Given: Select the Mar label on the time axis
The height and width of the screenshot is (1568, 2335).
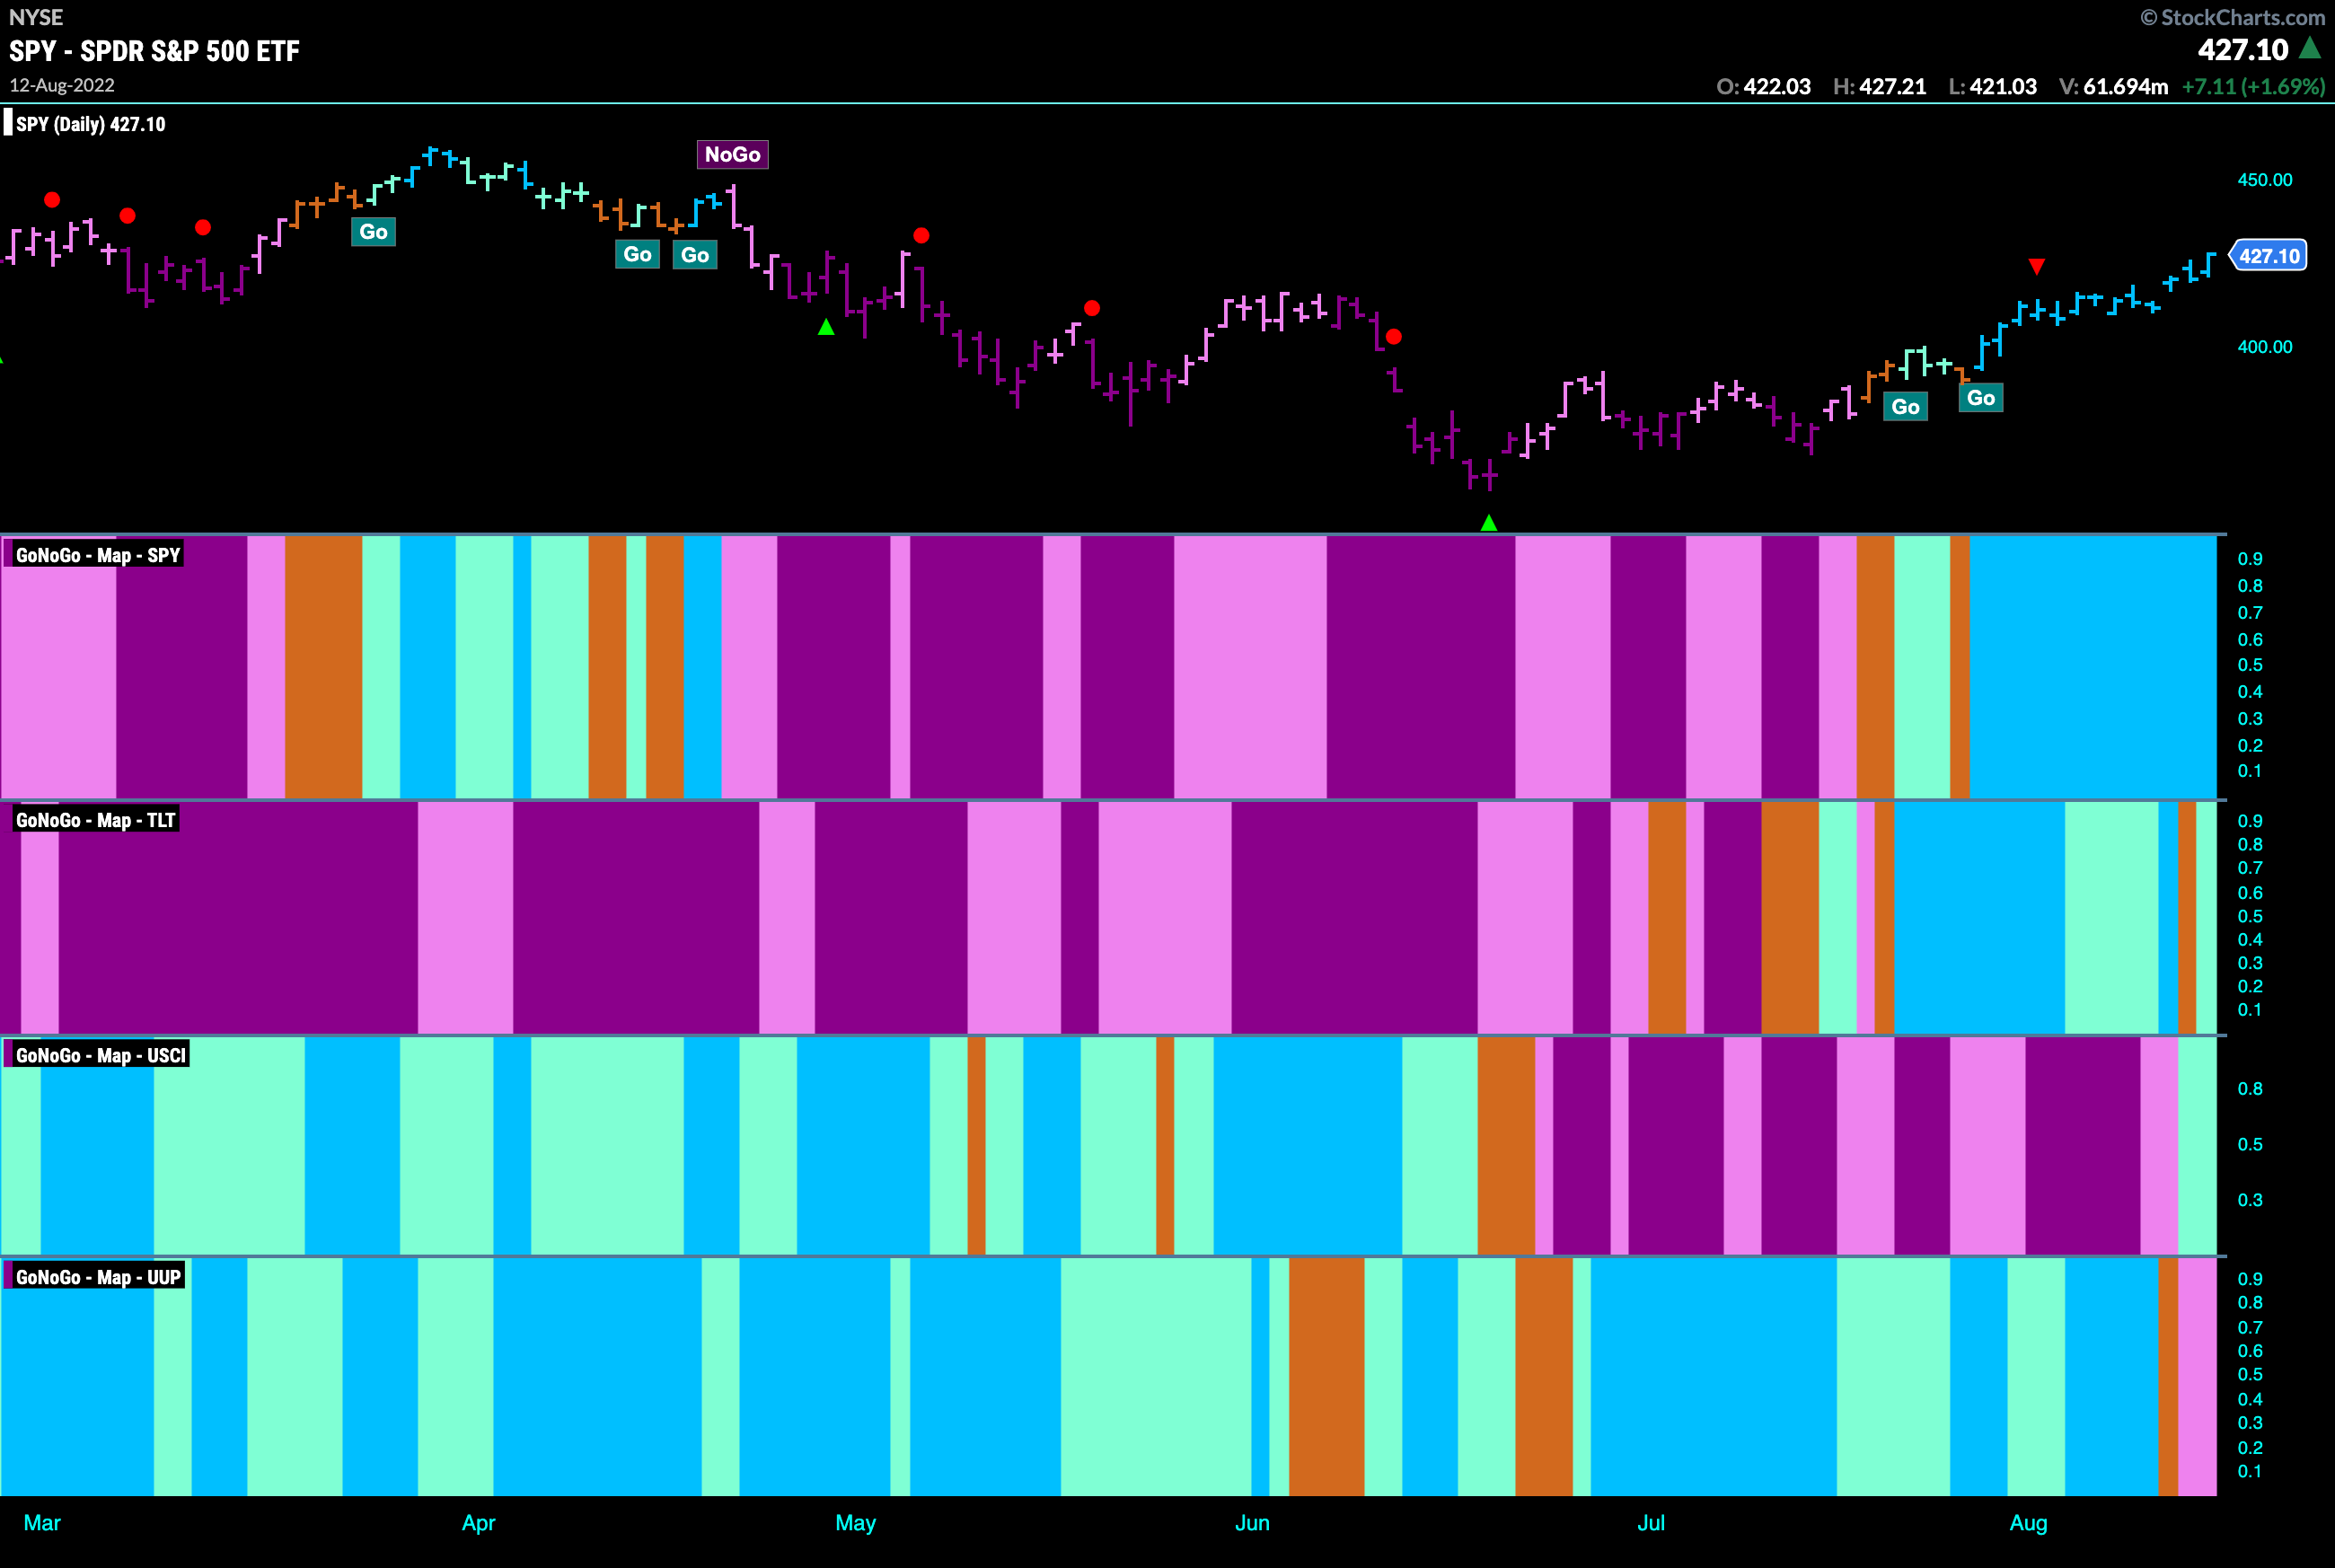Looking at the screenshot, I should (x=42, y=1523).
